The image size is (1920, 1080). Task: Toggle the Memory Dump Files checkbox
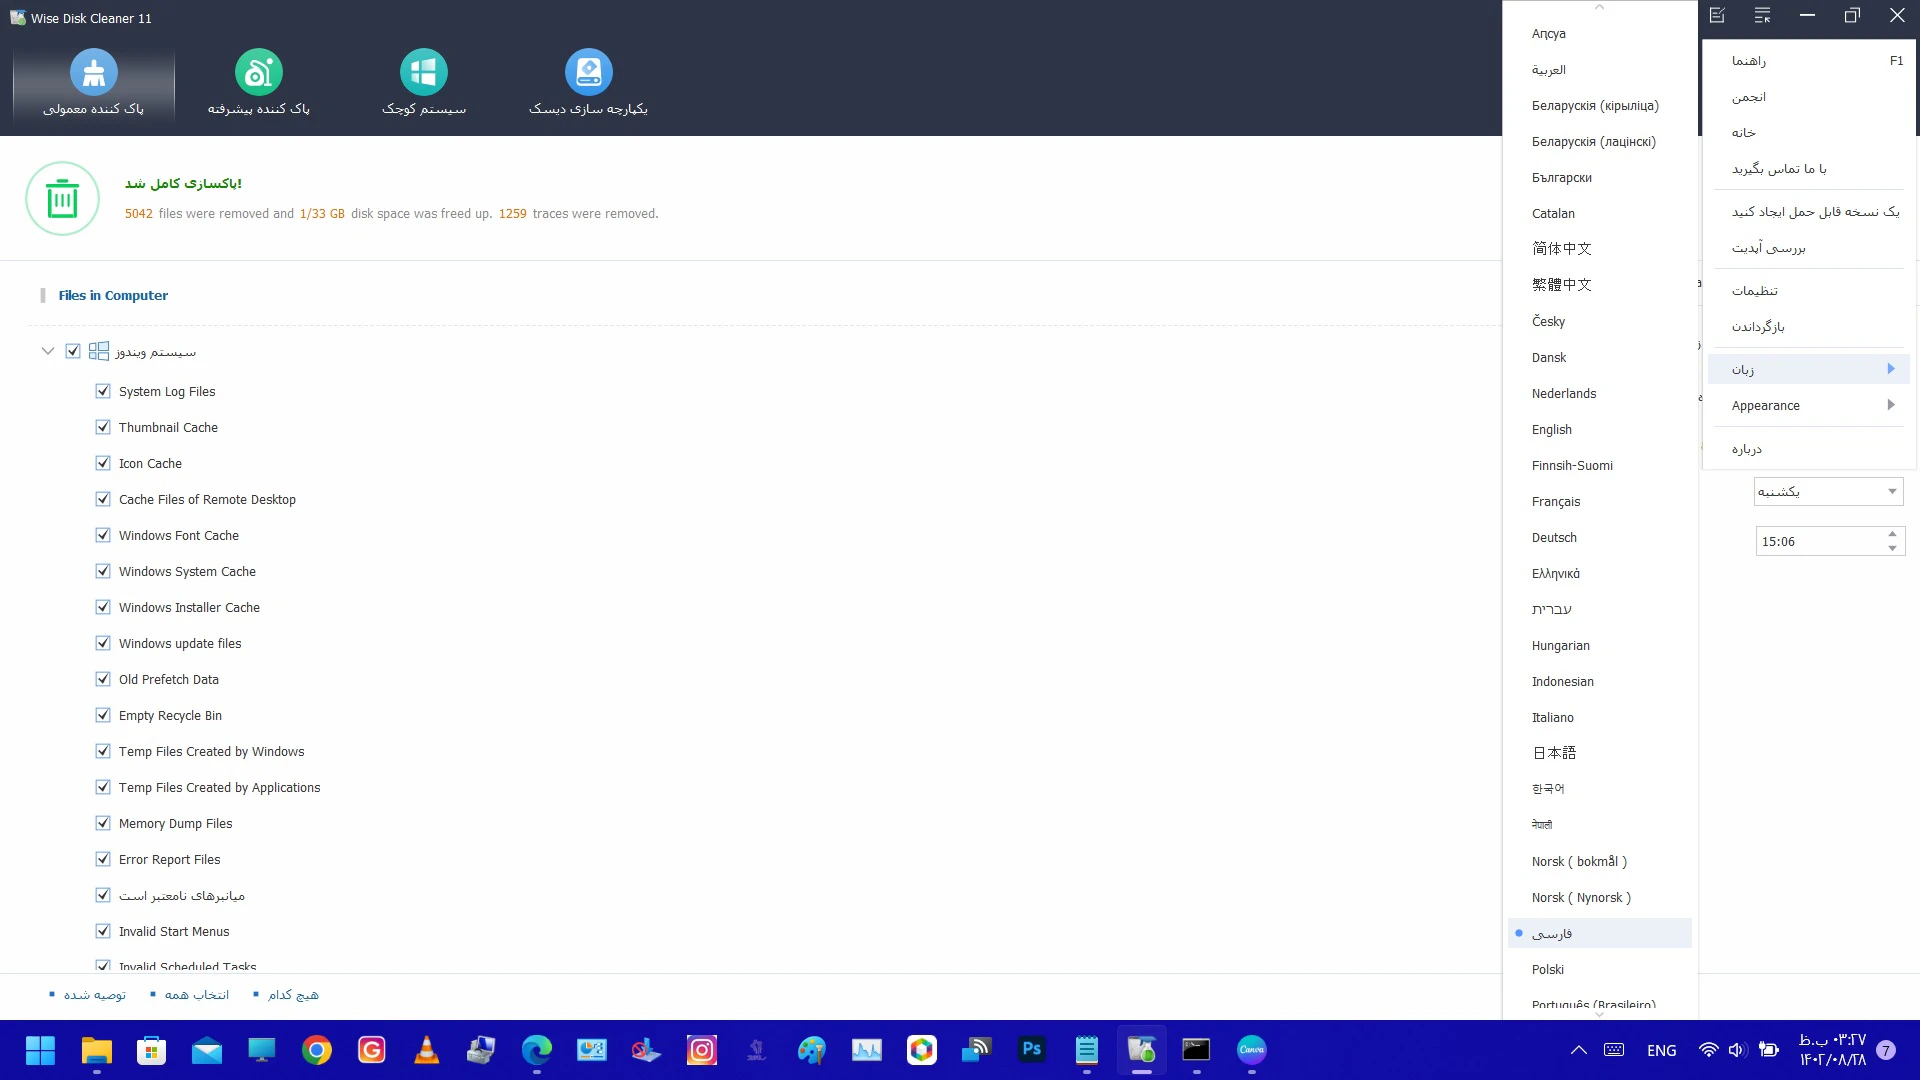pos(103,823)
